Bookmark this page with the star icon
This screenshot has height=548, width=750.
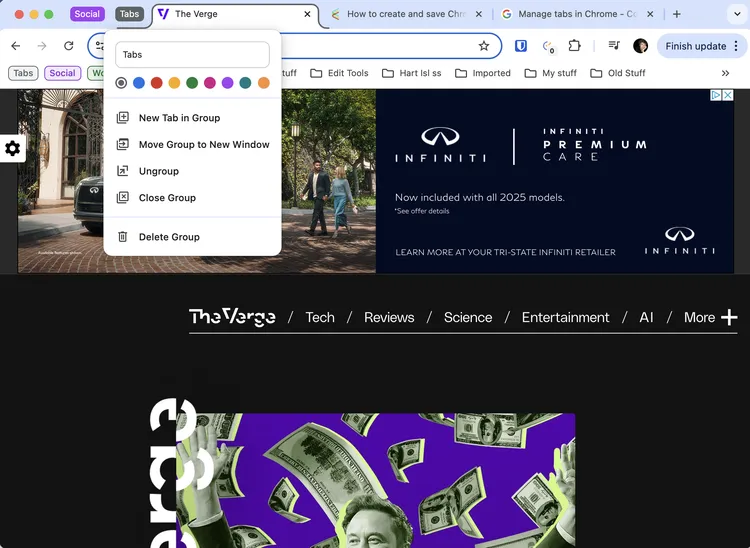coord(484,46)
